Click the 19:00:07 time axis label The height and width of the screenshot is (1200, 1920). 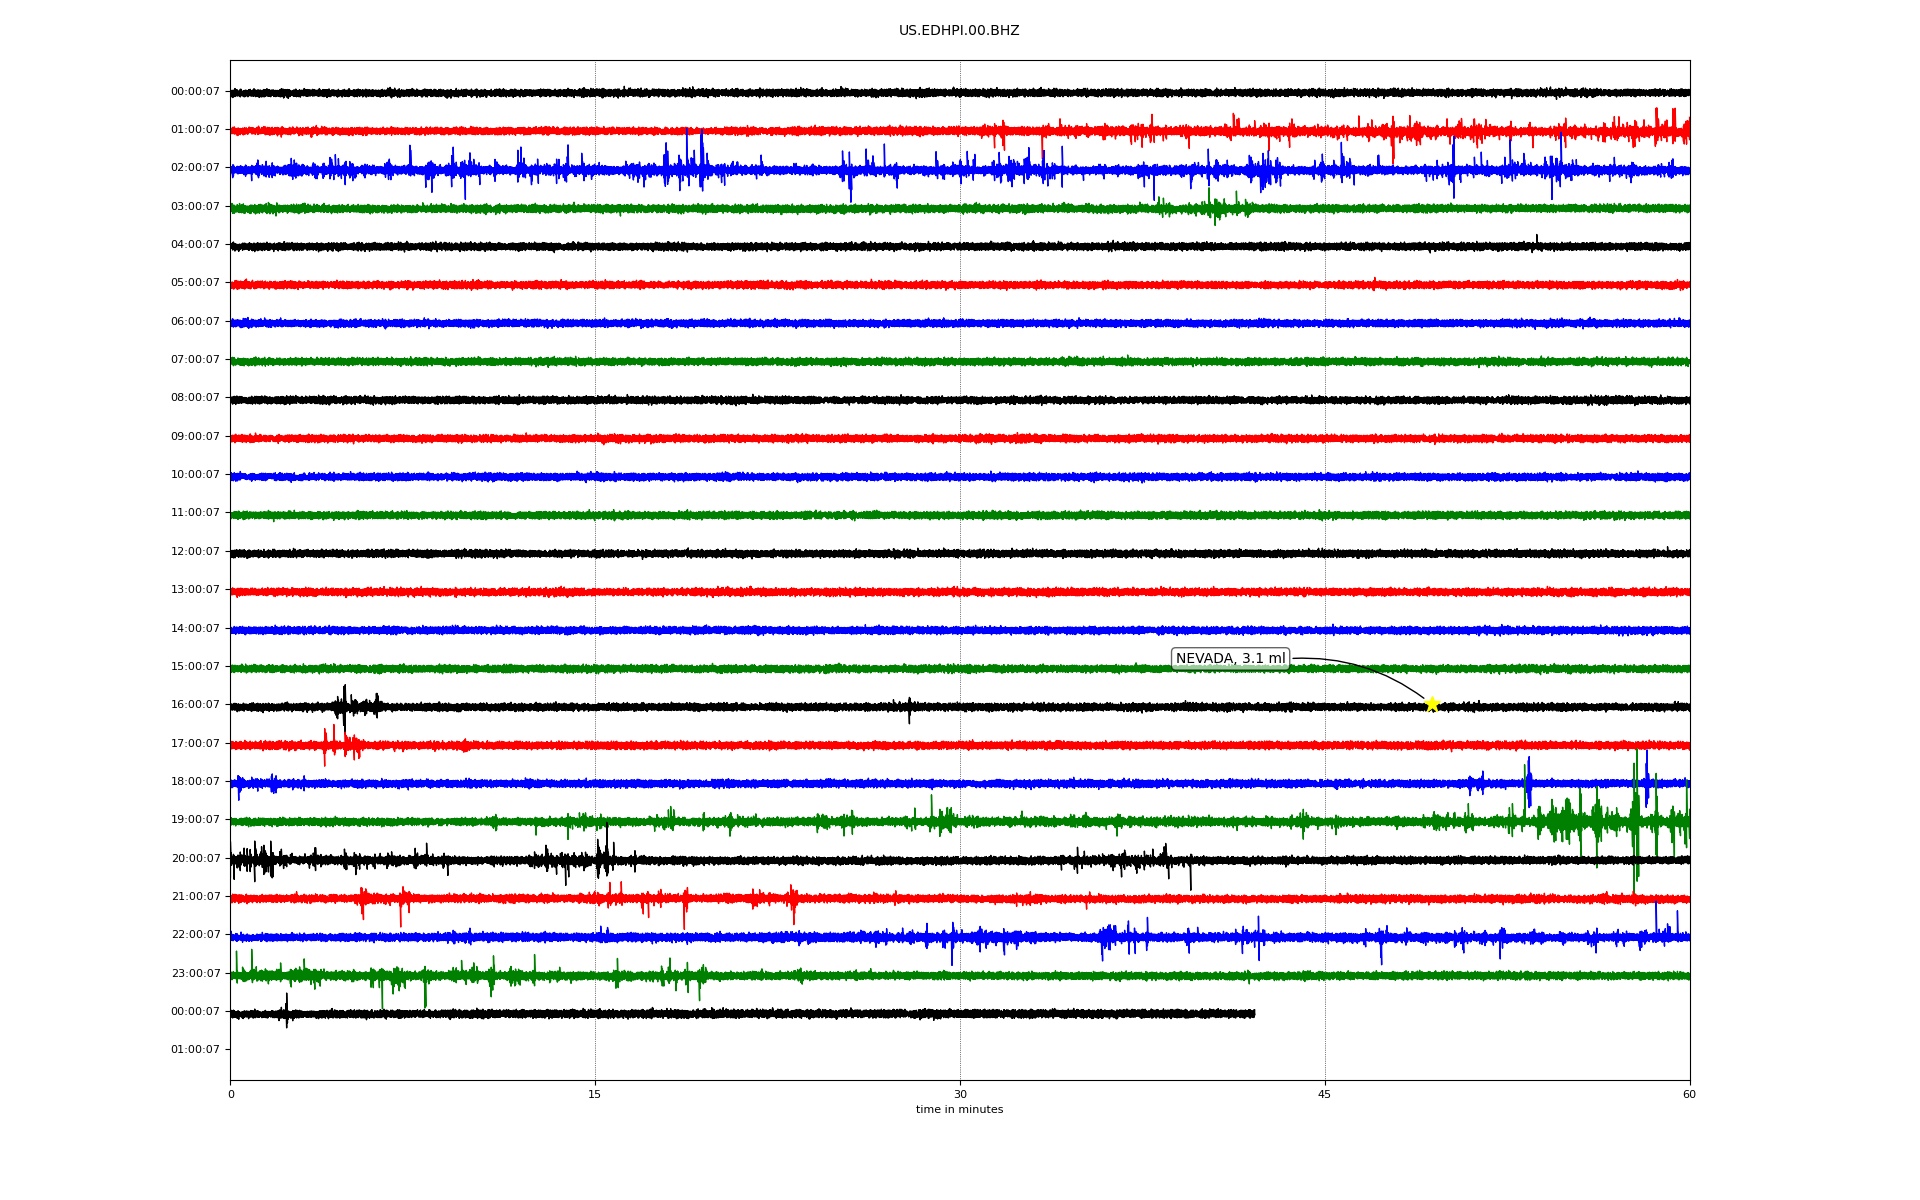click(195, 820)
